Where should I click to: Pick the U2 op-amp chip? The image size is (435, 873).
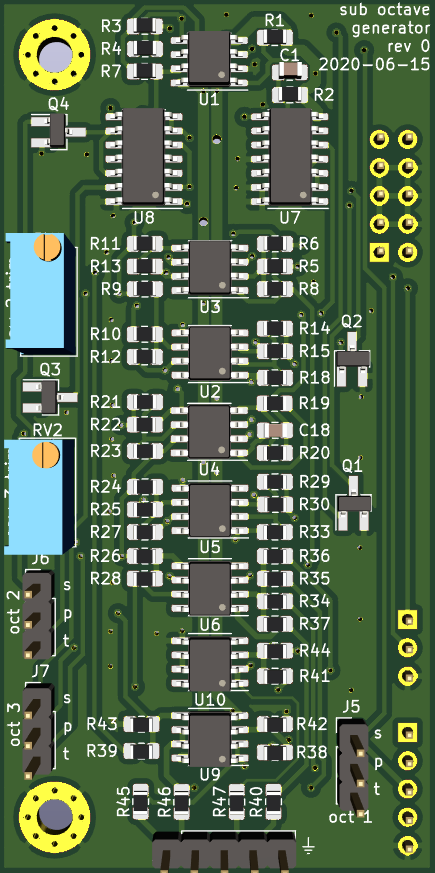click(210, 352)
